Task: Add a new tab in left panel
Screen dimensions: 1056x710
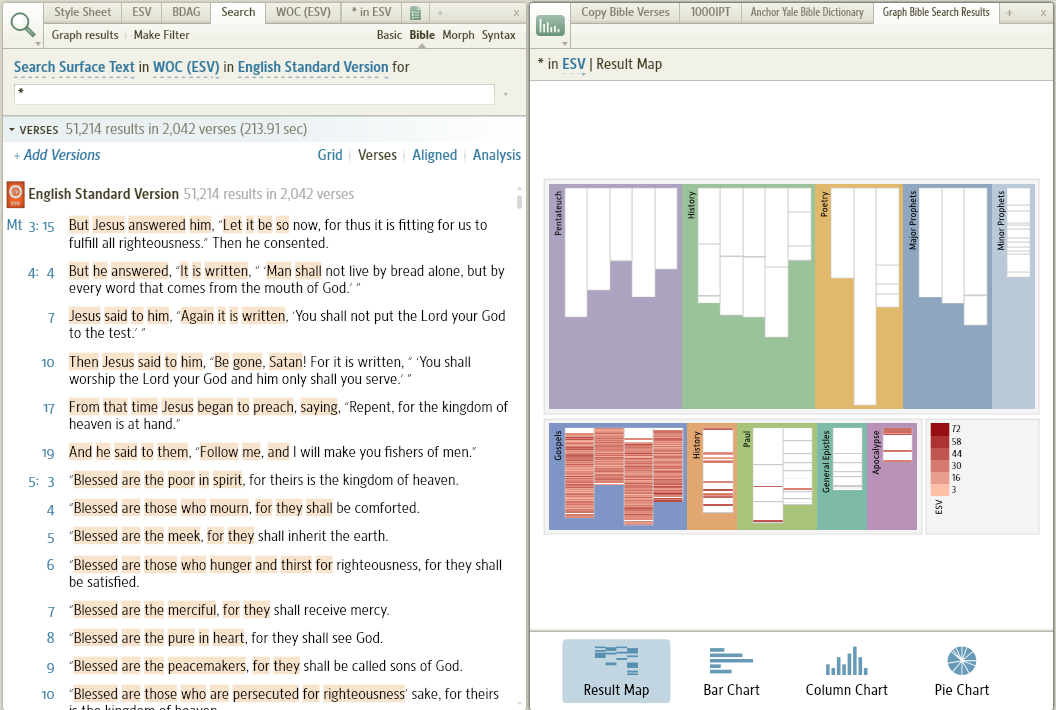Action: click(440, 13)
